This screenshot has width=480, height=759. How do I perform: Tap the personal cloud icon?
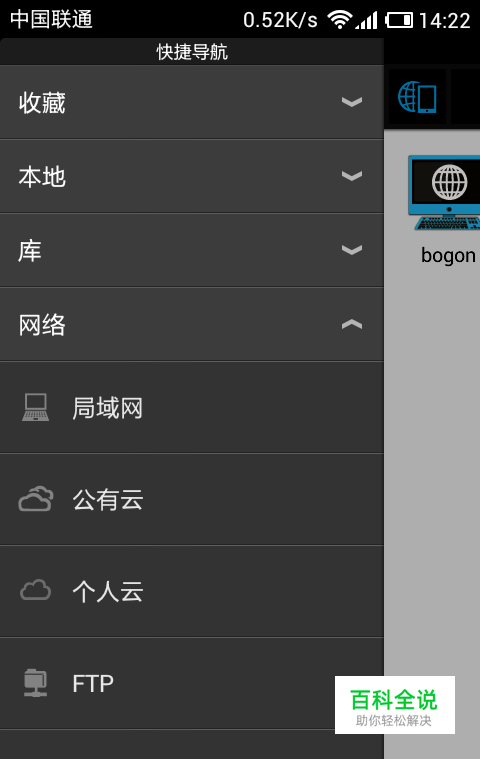(35, 591)
